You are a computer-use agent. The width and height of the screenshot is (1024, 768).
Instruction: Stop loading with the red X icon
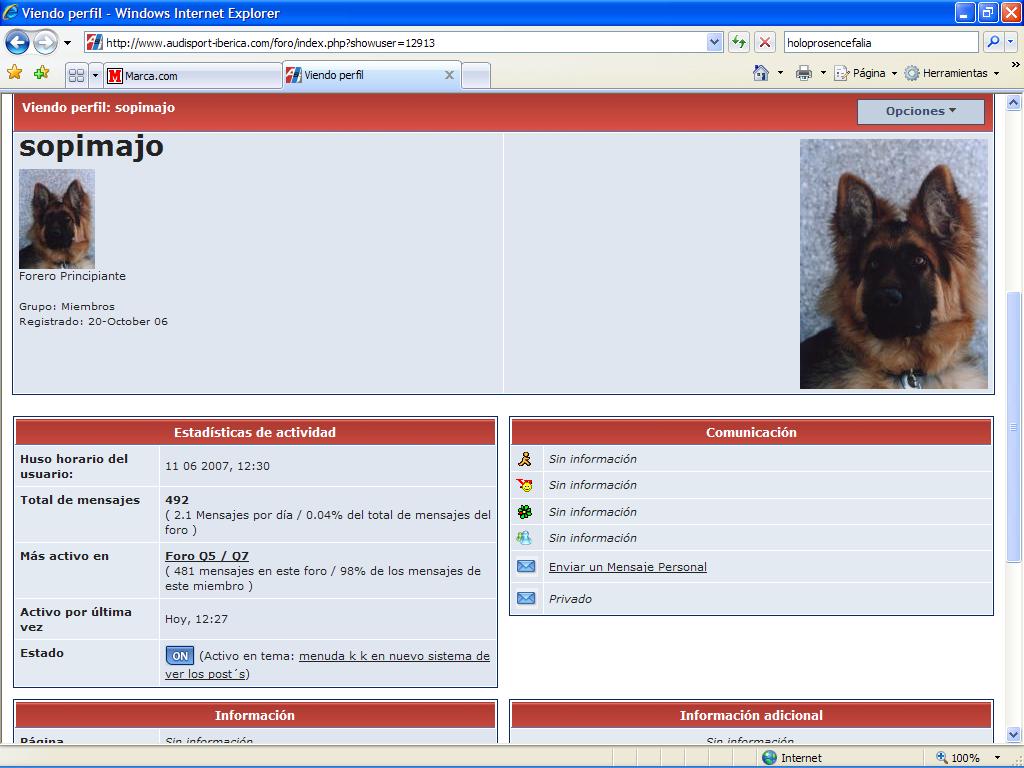pos(765,43)
